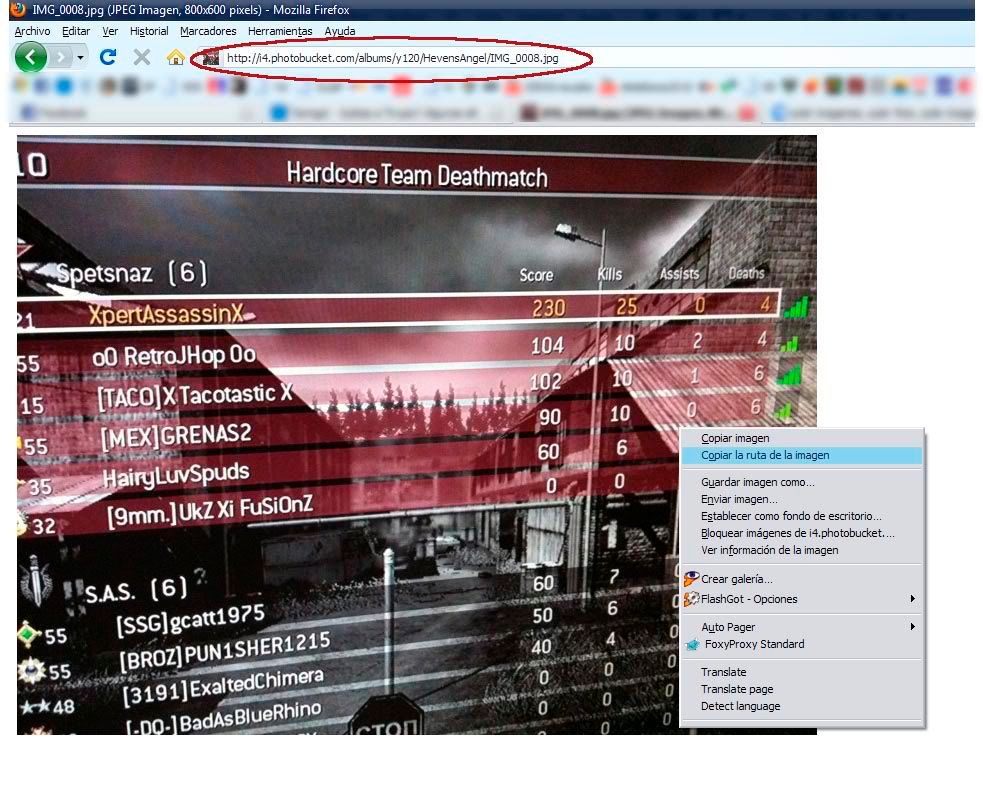Viewport: 983px width, 796px height.
Task: Select Copiar la ruta de la imagen
Action: click(x=802, y=455)
